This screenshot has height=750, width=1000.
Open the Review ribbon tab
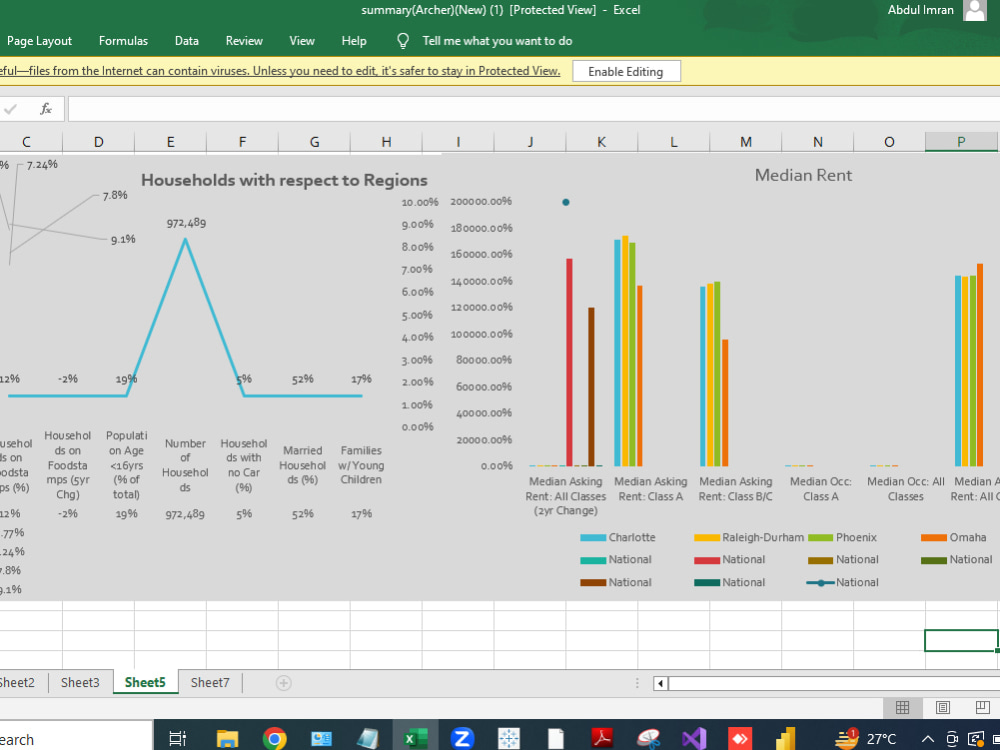pyautogui.click(x=244, y=41)
